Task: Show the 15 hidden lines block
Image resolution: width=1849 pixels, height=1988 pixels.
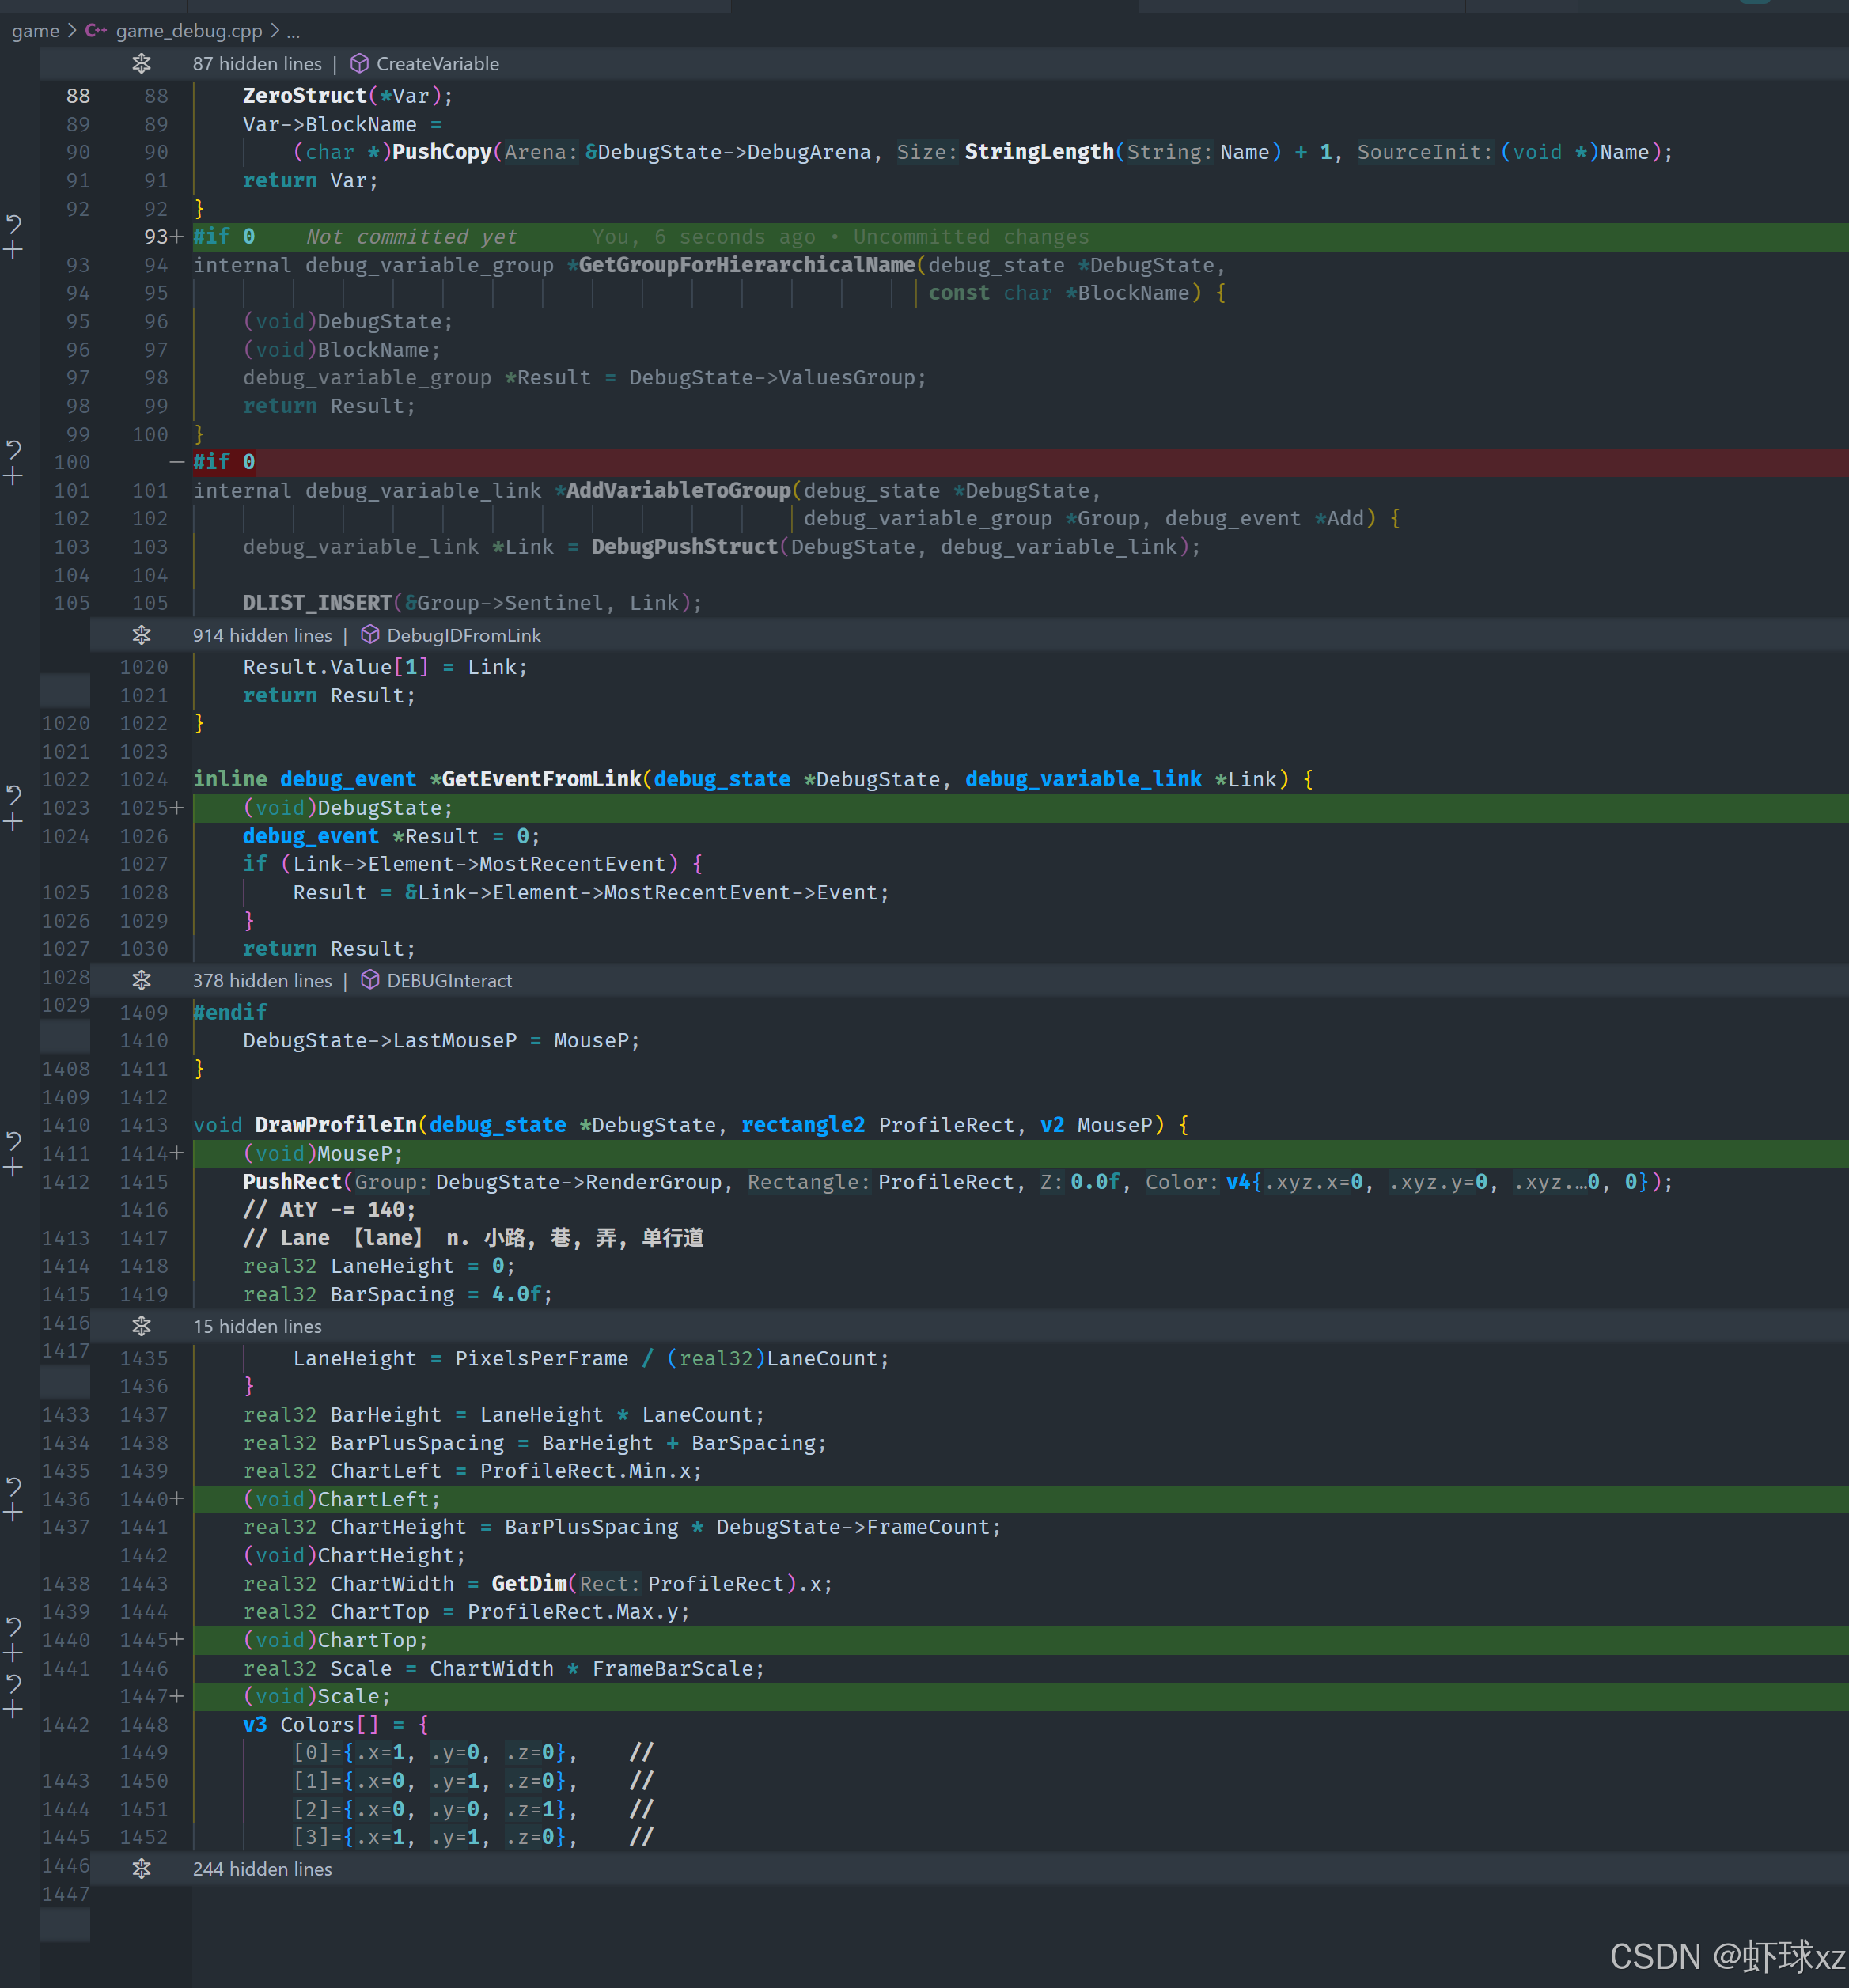Action: click(142, 1327)
